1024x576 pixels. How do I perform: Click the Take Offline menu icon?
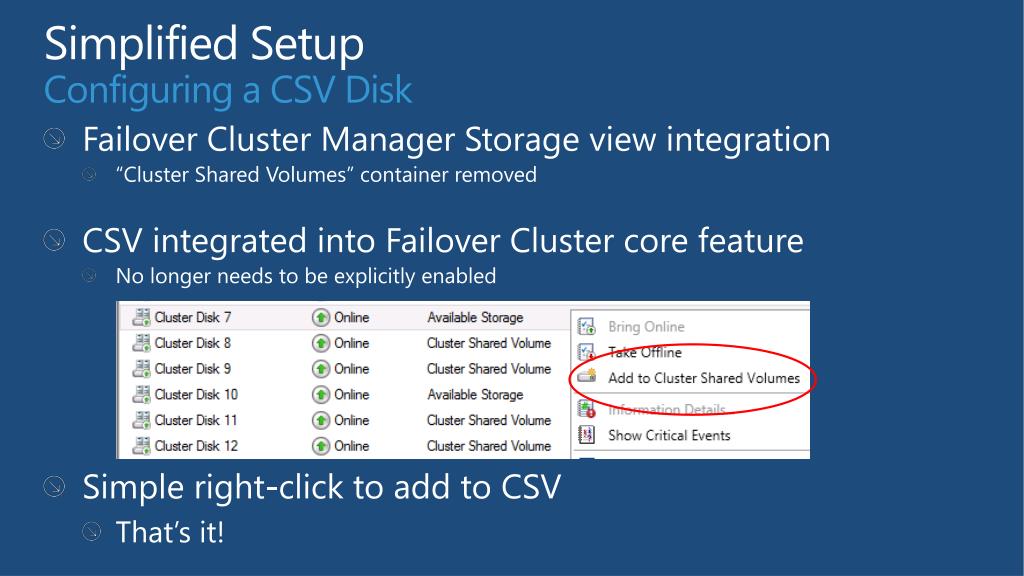coord(586,353)
